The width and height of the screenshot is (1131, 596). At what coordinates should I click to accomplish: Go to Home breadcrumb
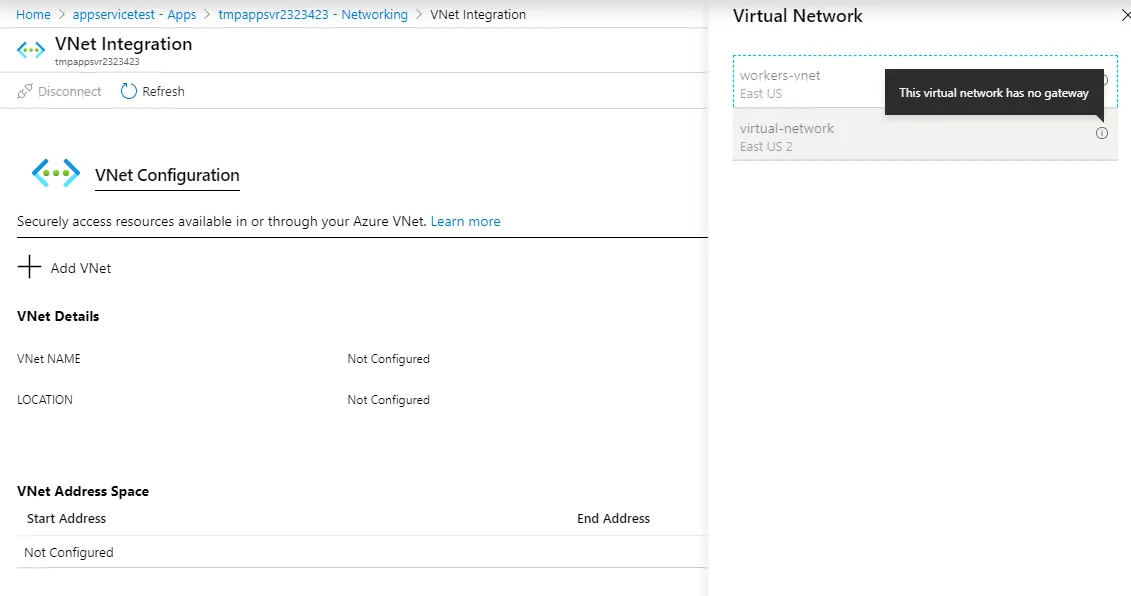pyautogui.click(x=33, y=14)
